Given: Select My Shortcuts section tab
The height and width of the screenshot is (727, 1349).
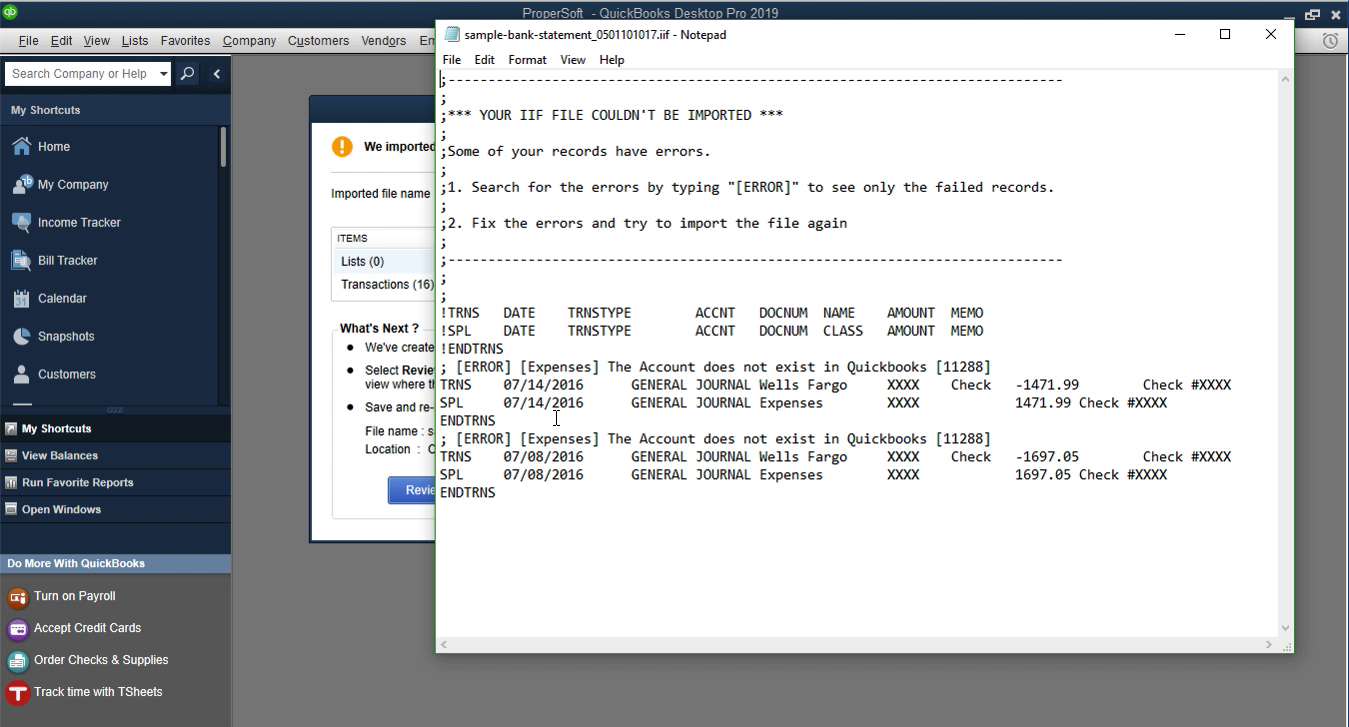Looking at the screenshot, I should [115, 428].
